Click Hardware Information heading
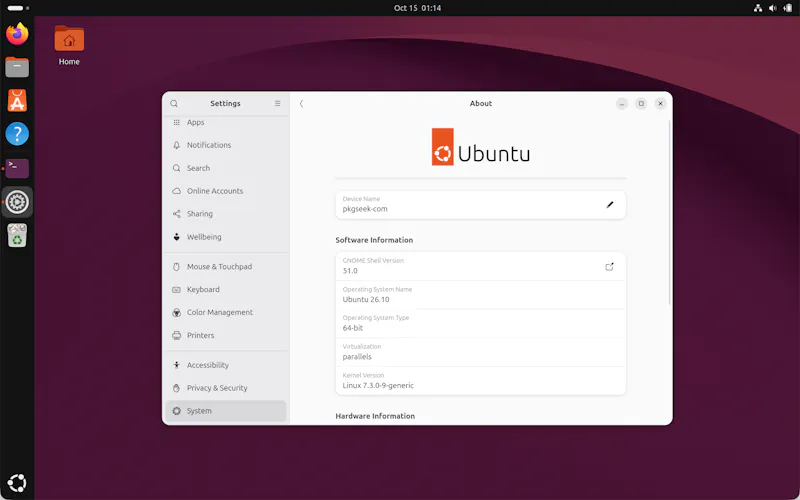800x500 pixels. (x=375, y=416)
